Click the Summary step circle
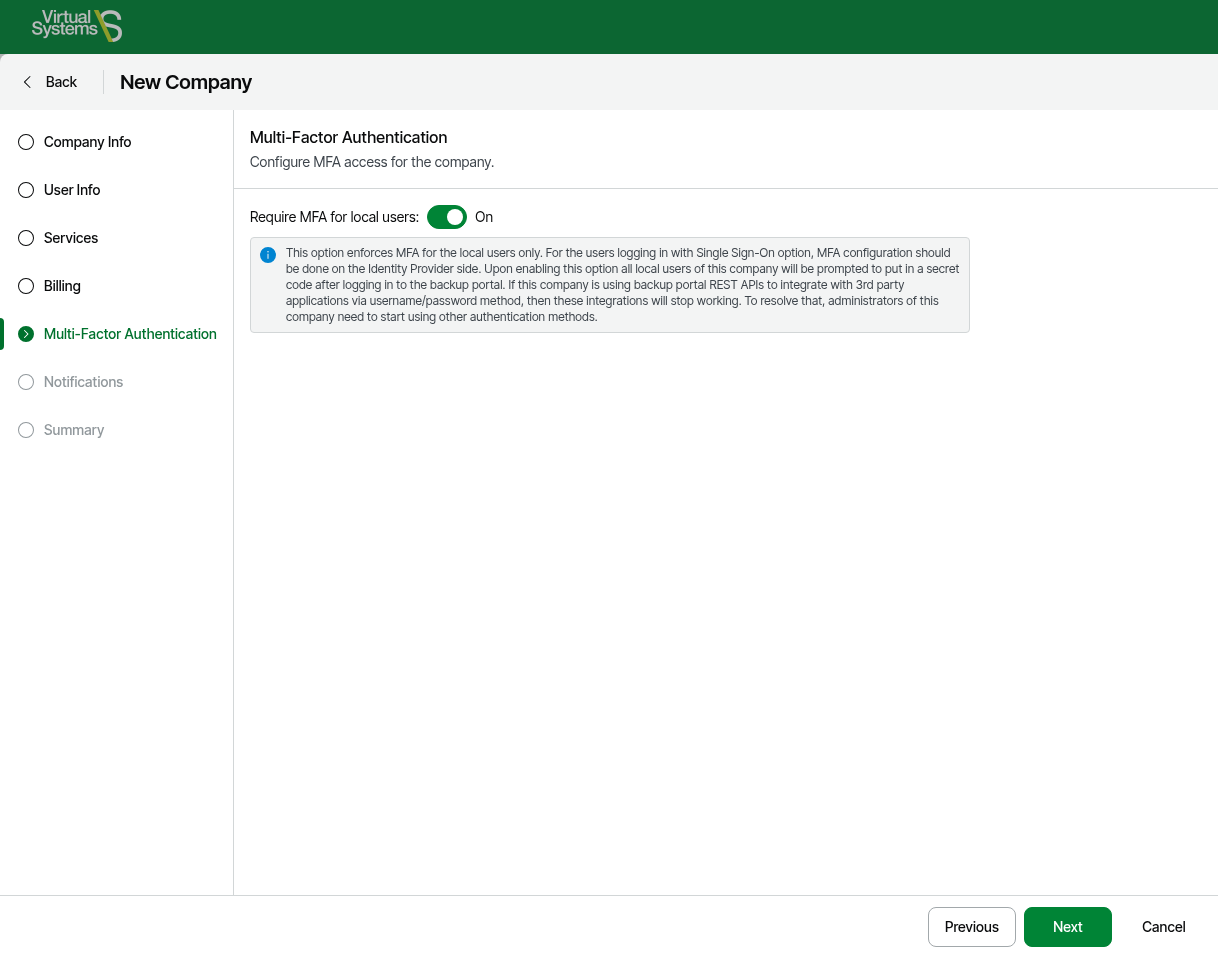Viewport: 1218px width, 958px height. pyautogui.click(x=26, y=430)
